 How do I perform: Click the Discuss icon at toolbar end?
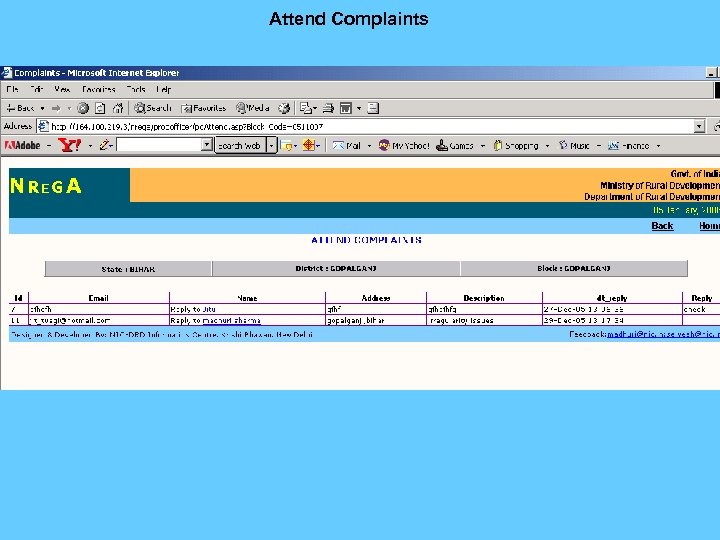(x=373, y=108)
